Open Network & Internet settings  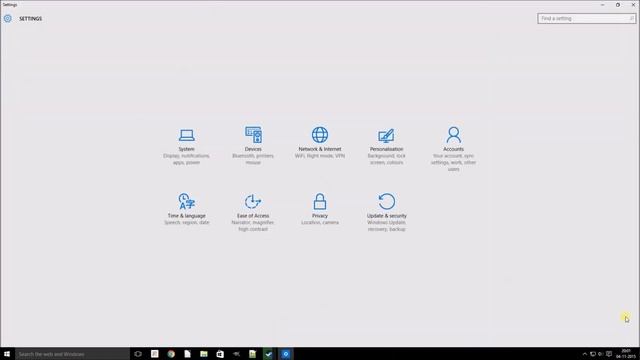coord(320,143)
